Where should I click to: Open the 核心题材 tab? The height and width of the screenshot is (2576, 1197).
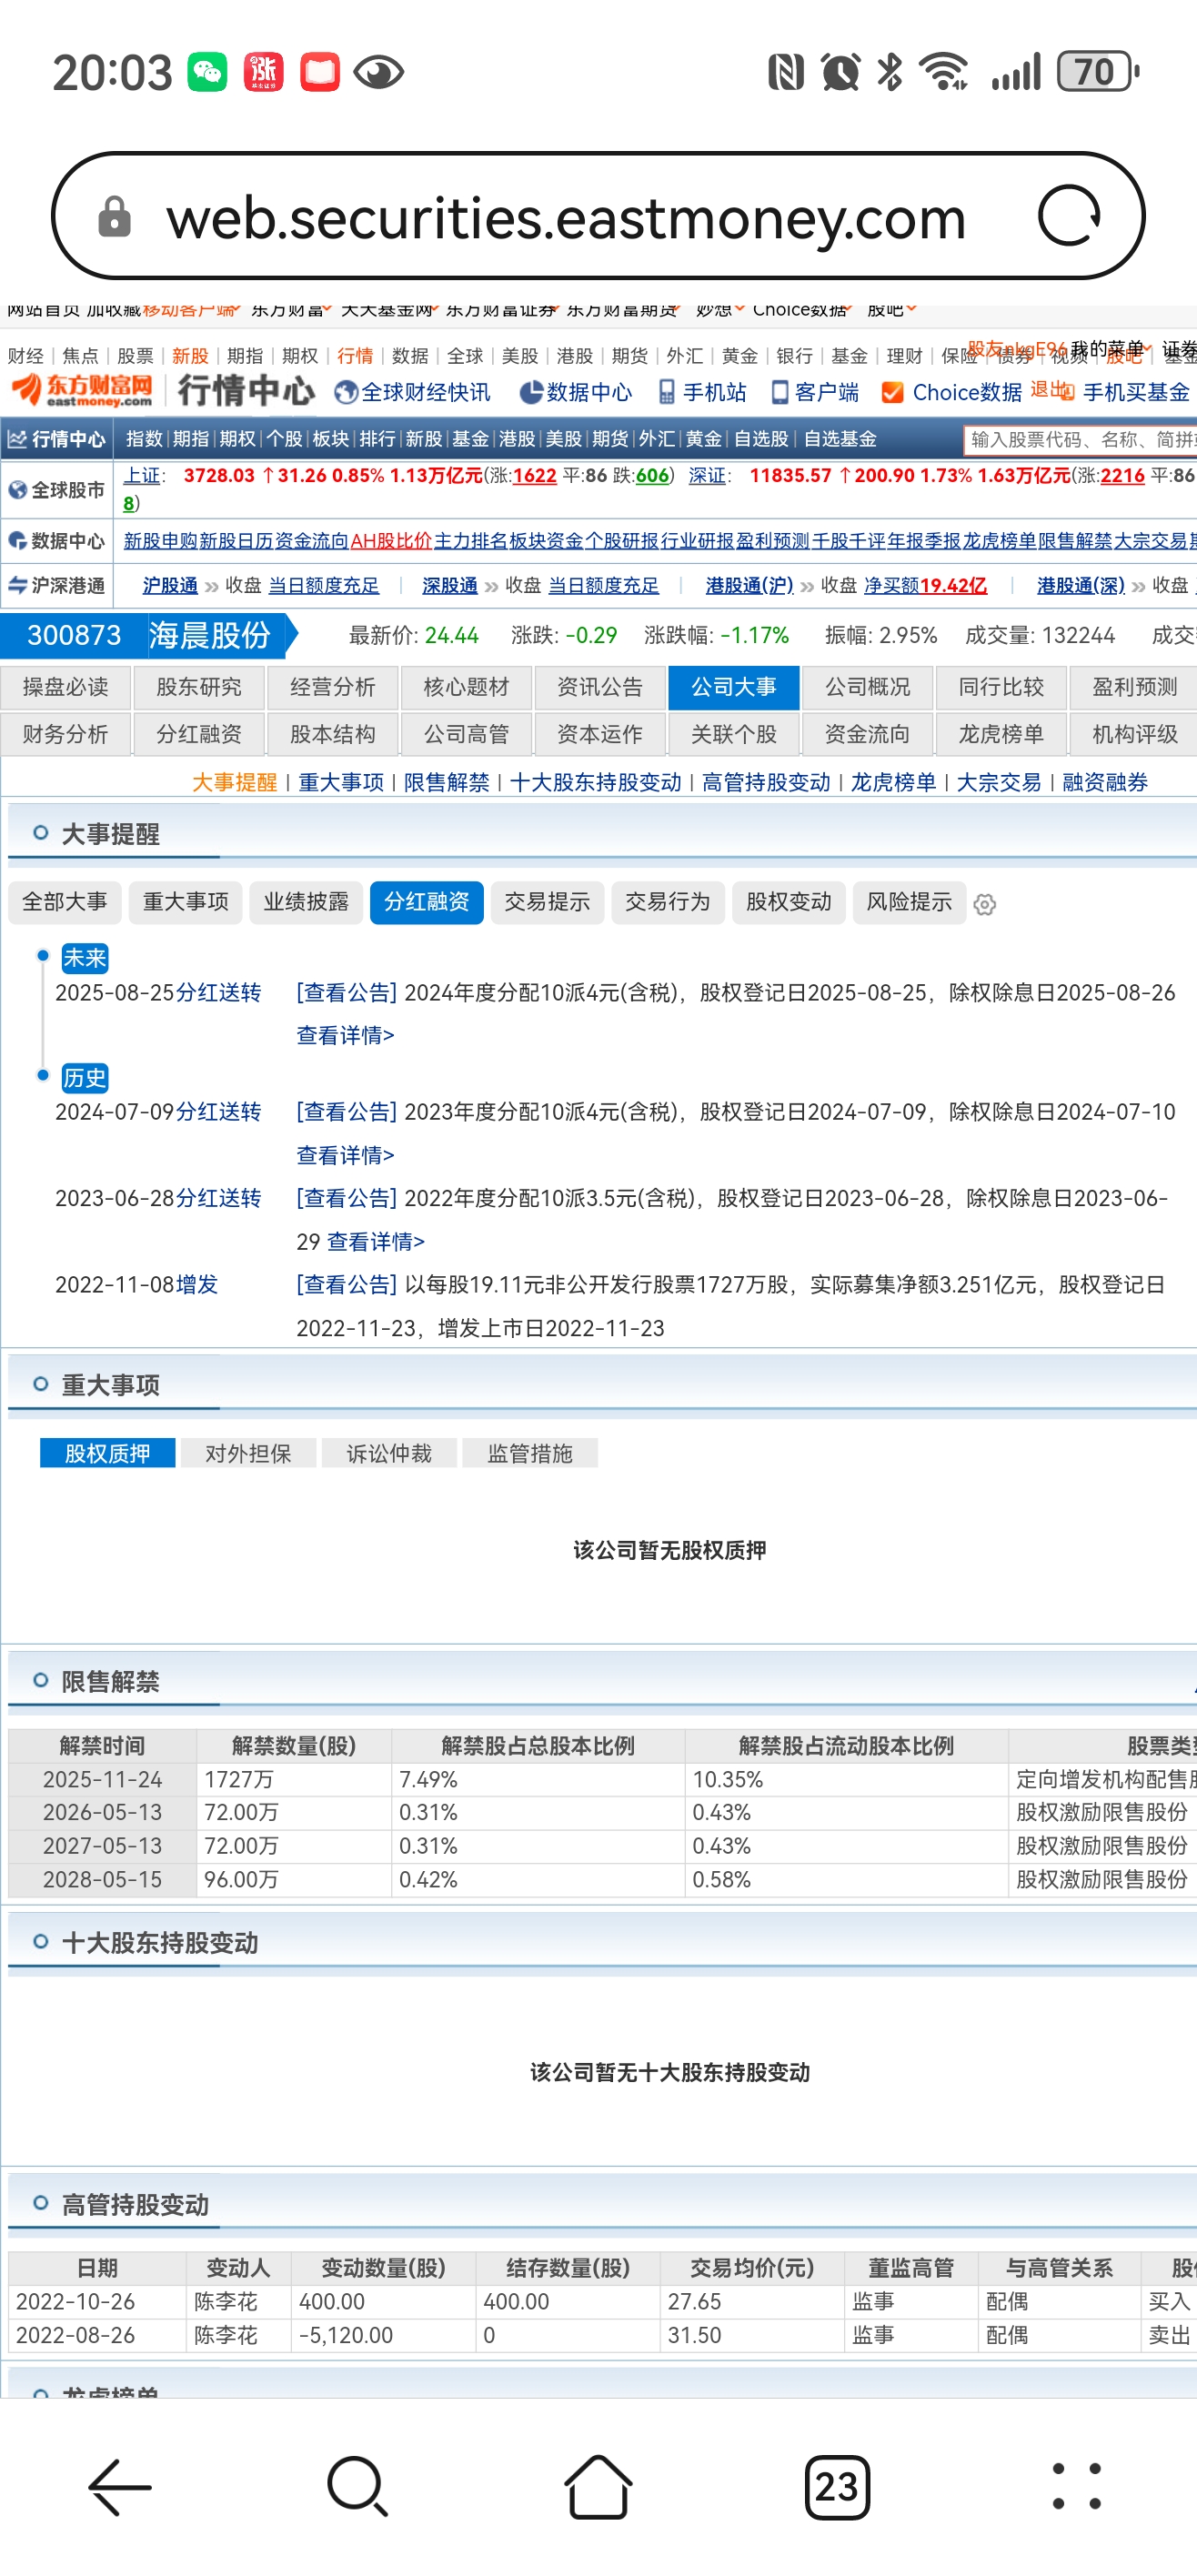(466, 687)
